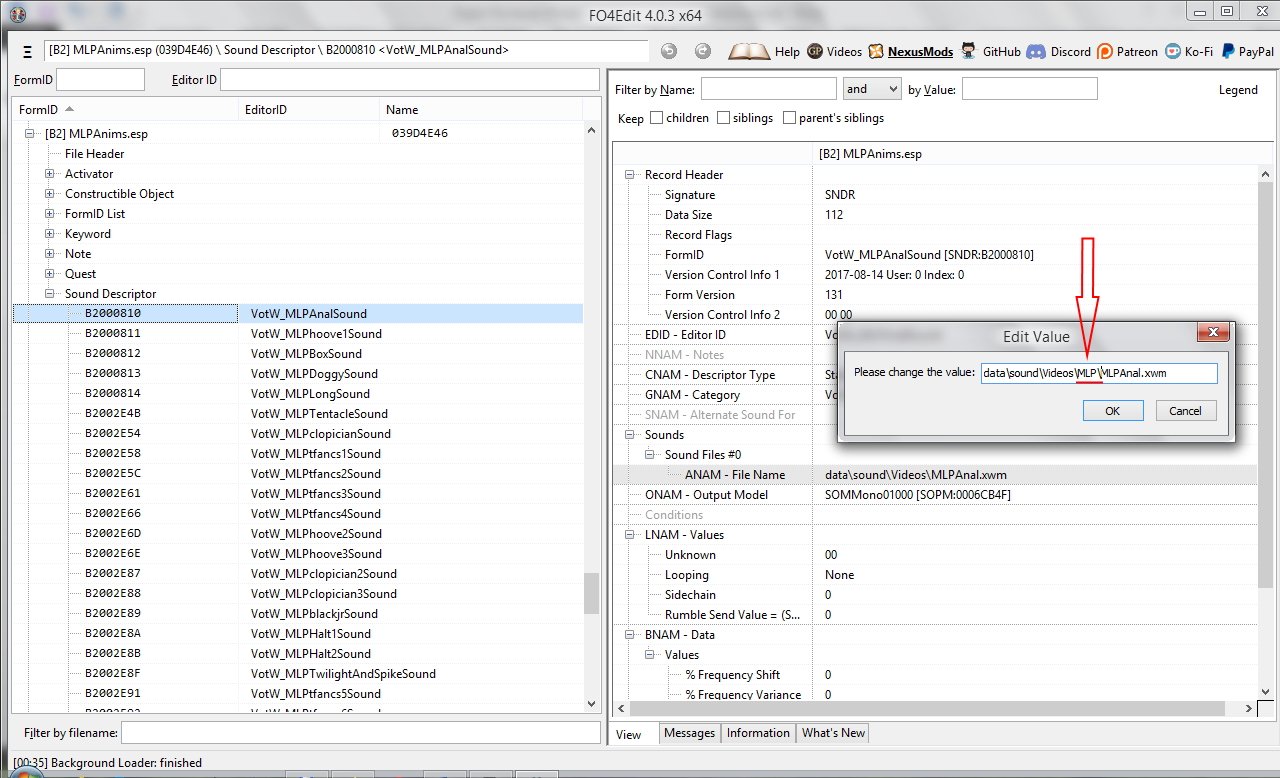Toggle the Keep siblings checkbox

tap(724, 118)
